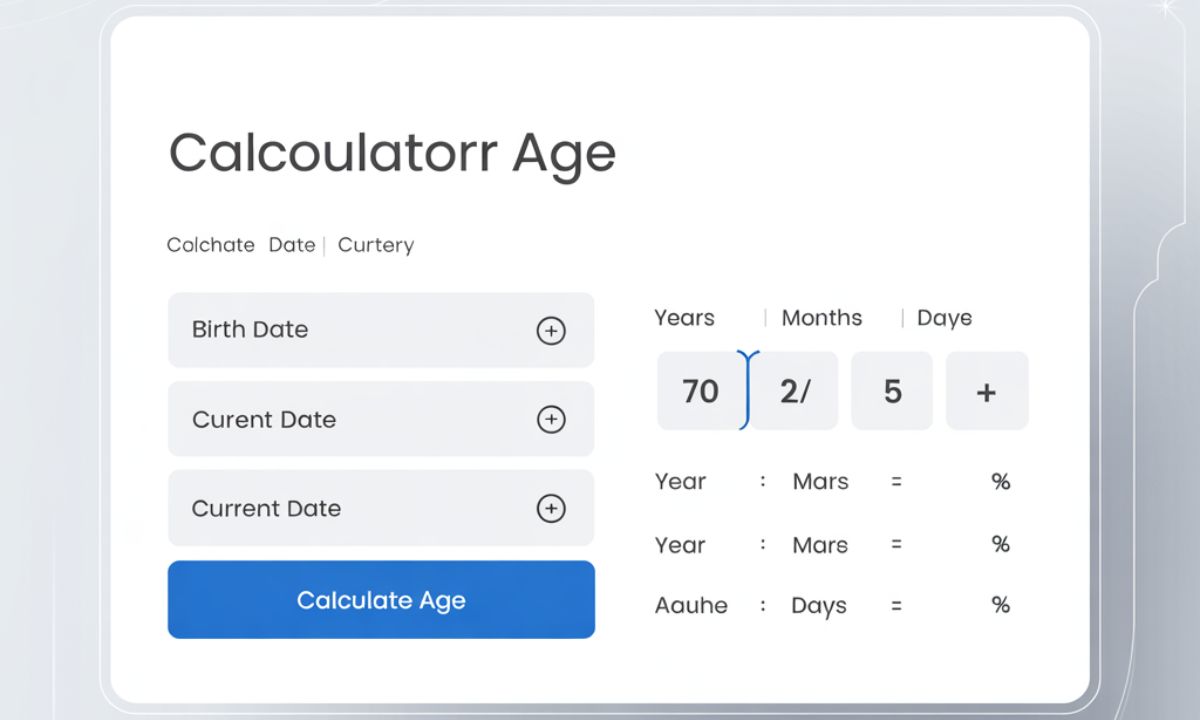Select the "Months" column header
Viewport: 1200px width, 720px height.
(821, 318)
